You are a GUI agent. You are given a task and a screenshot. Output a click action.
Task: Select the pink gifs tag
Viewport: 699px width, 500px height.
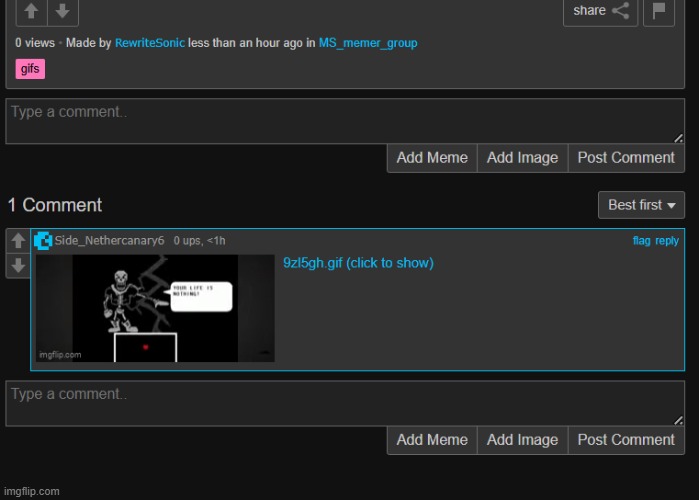click(x=30, y=69)
